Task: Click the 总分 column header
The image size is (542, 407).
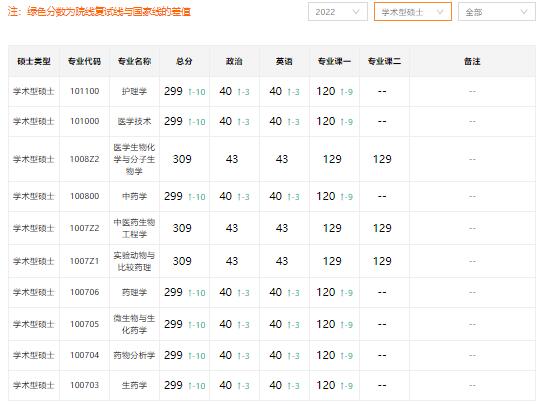Action: (x=184, y=61)
